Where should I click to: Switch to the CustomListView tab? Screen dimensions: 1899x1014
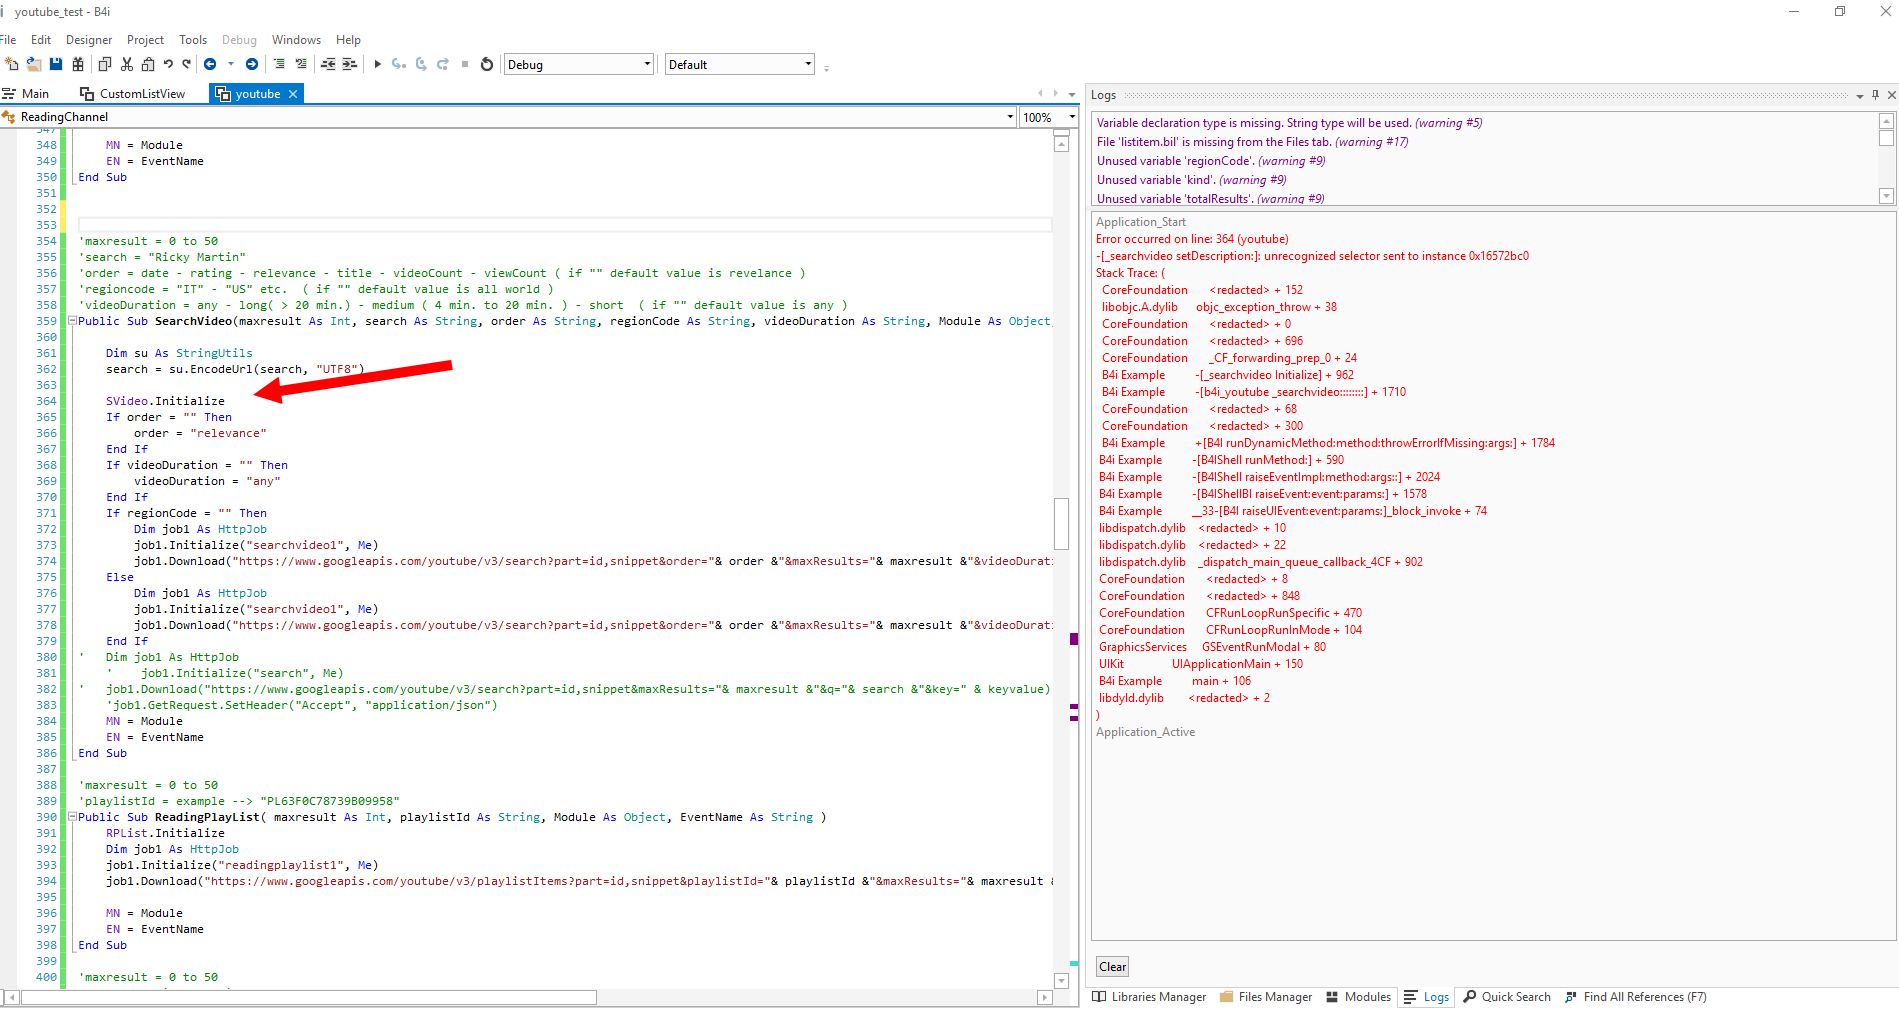142,94
